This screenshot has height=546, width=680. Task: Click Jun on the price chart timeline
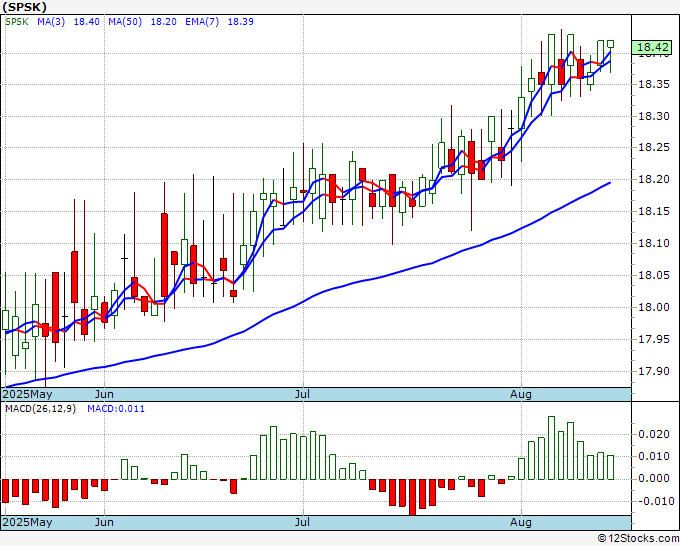(x=104, y=395)
